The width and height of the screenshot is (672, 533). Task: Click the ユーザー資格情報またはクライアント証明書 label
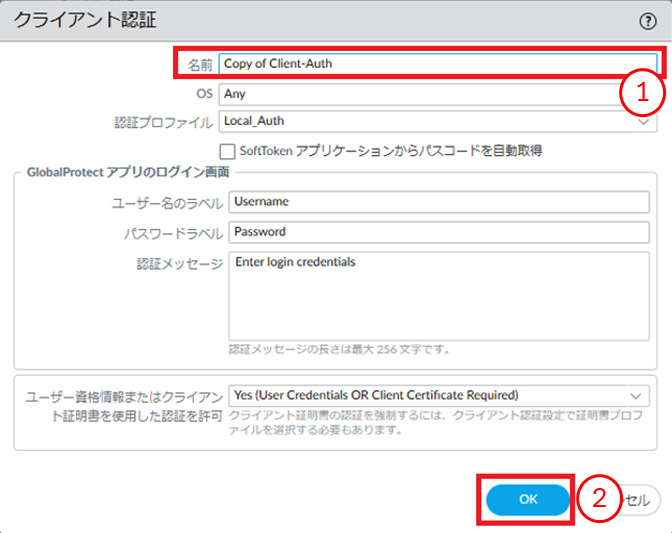point(124,406)
